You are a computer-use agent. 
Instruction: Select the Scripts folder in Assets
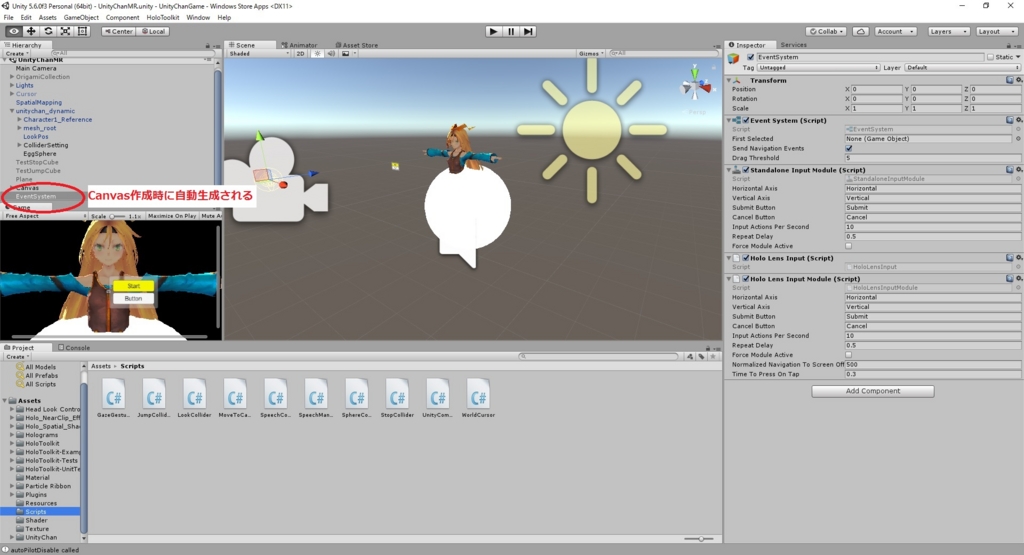click(35, 512)
